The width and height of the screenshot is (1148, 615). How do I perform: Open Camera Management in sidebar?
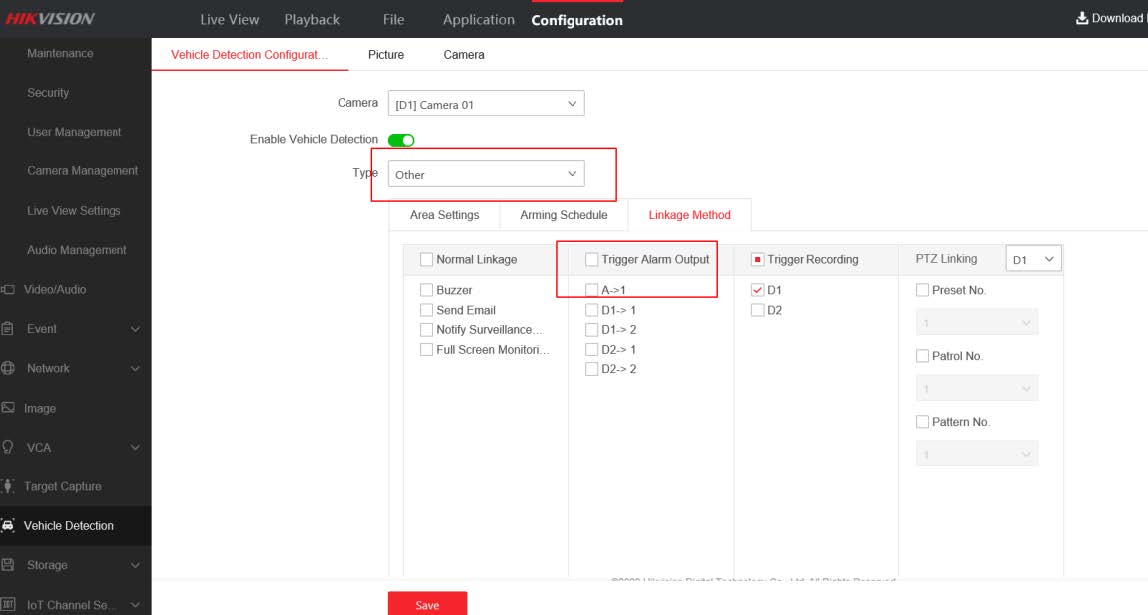tap(83, 171)
